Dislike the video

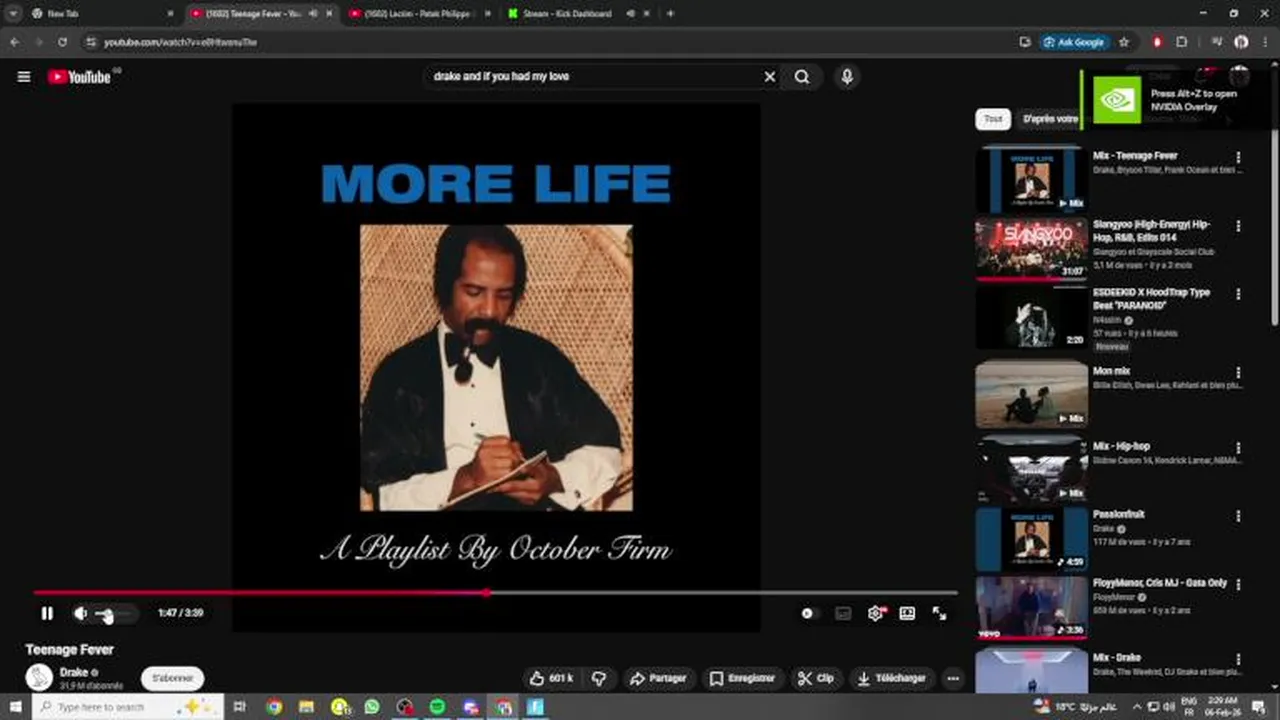[x=599, y=678]
